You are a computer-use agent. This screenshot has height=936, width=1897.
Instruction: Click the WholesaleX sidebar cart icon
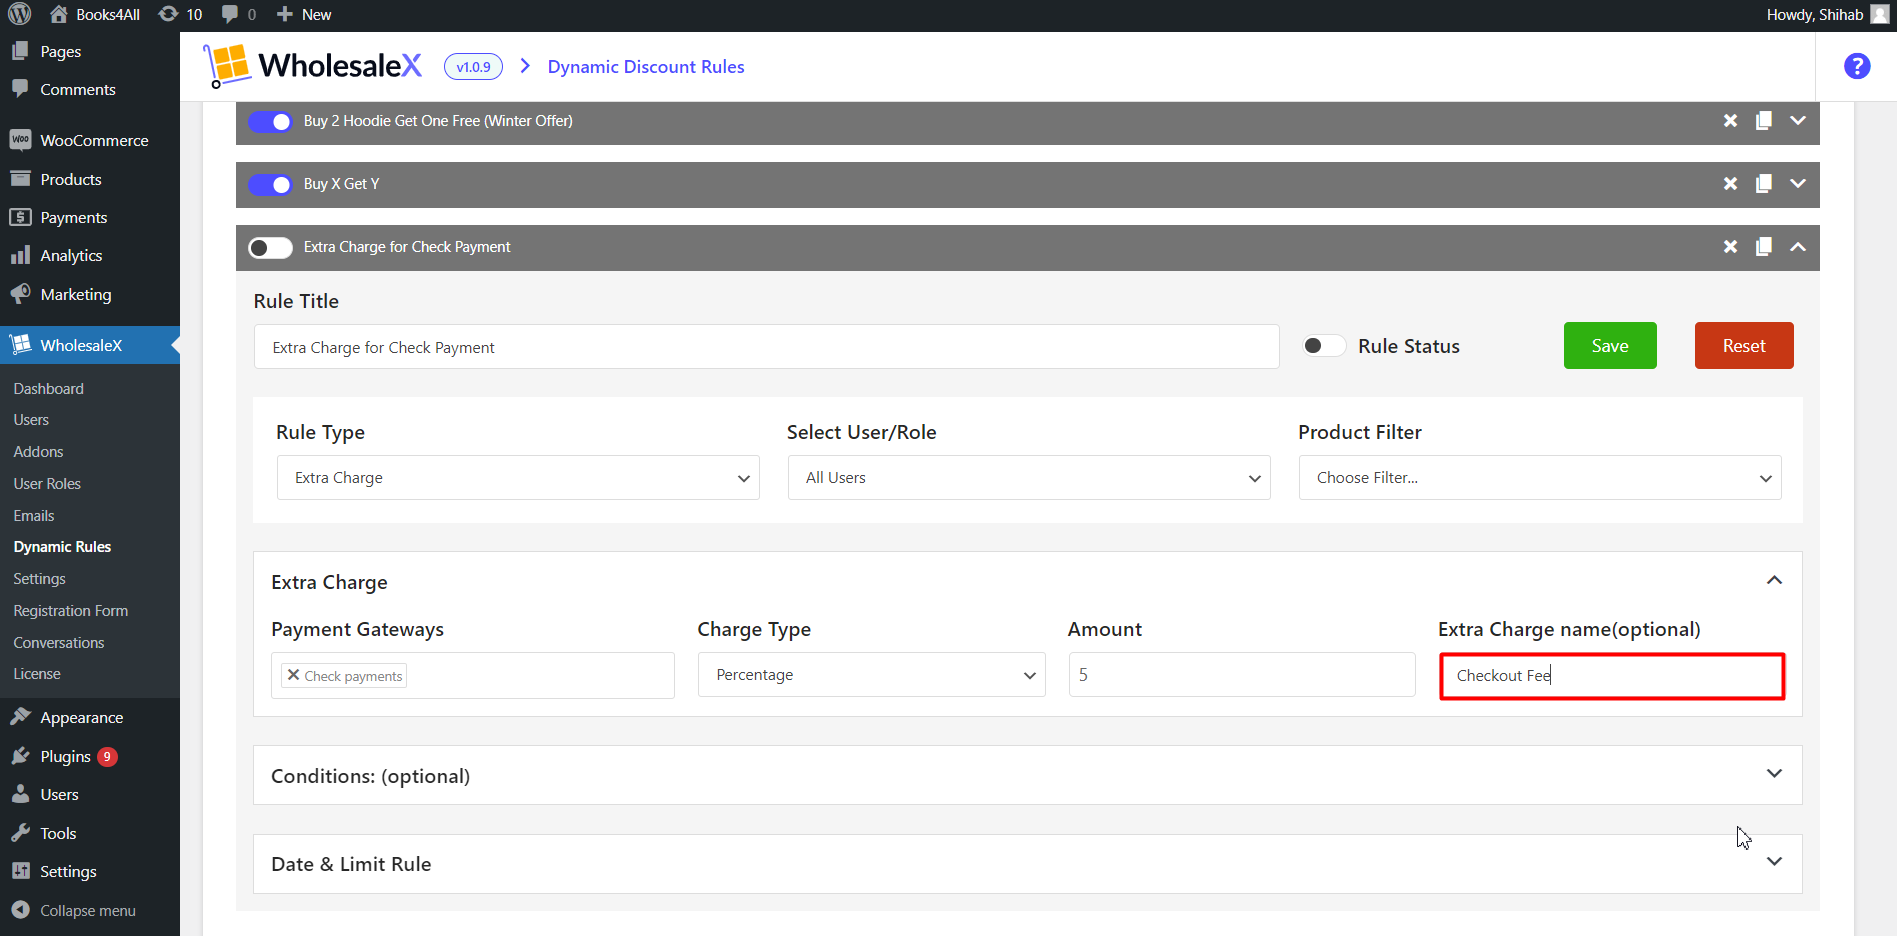[20, 345]
